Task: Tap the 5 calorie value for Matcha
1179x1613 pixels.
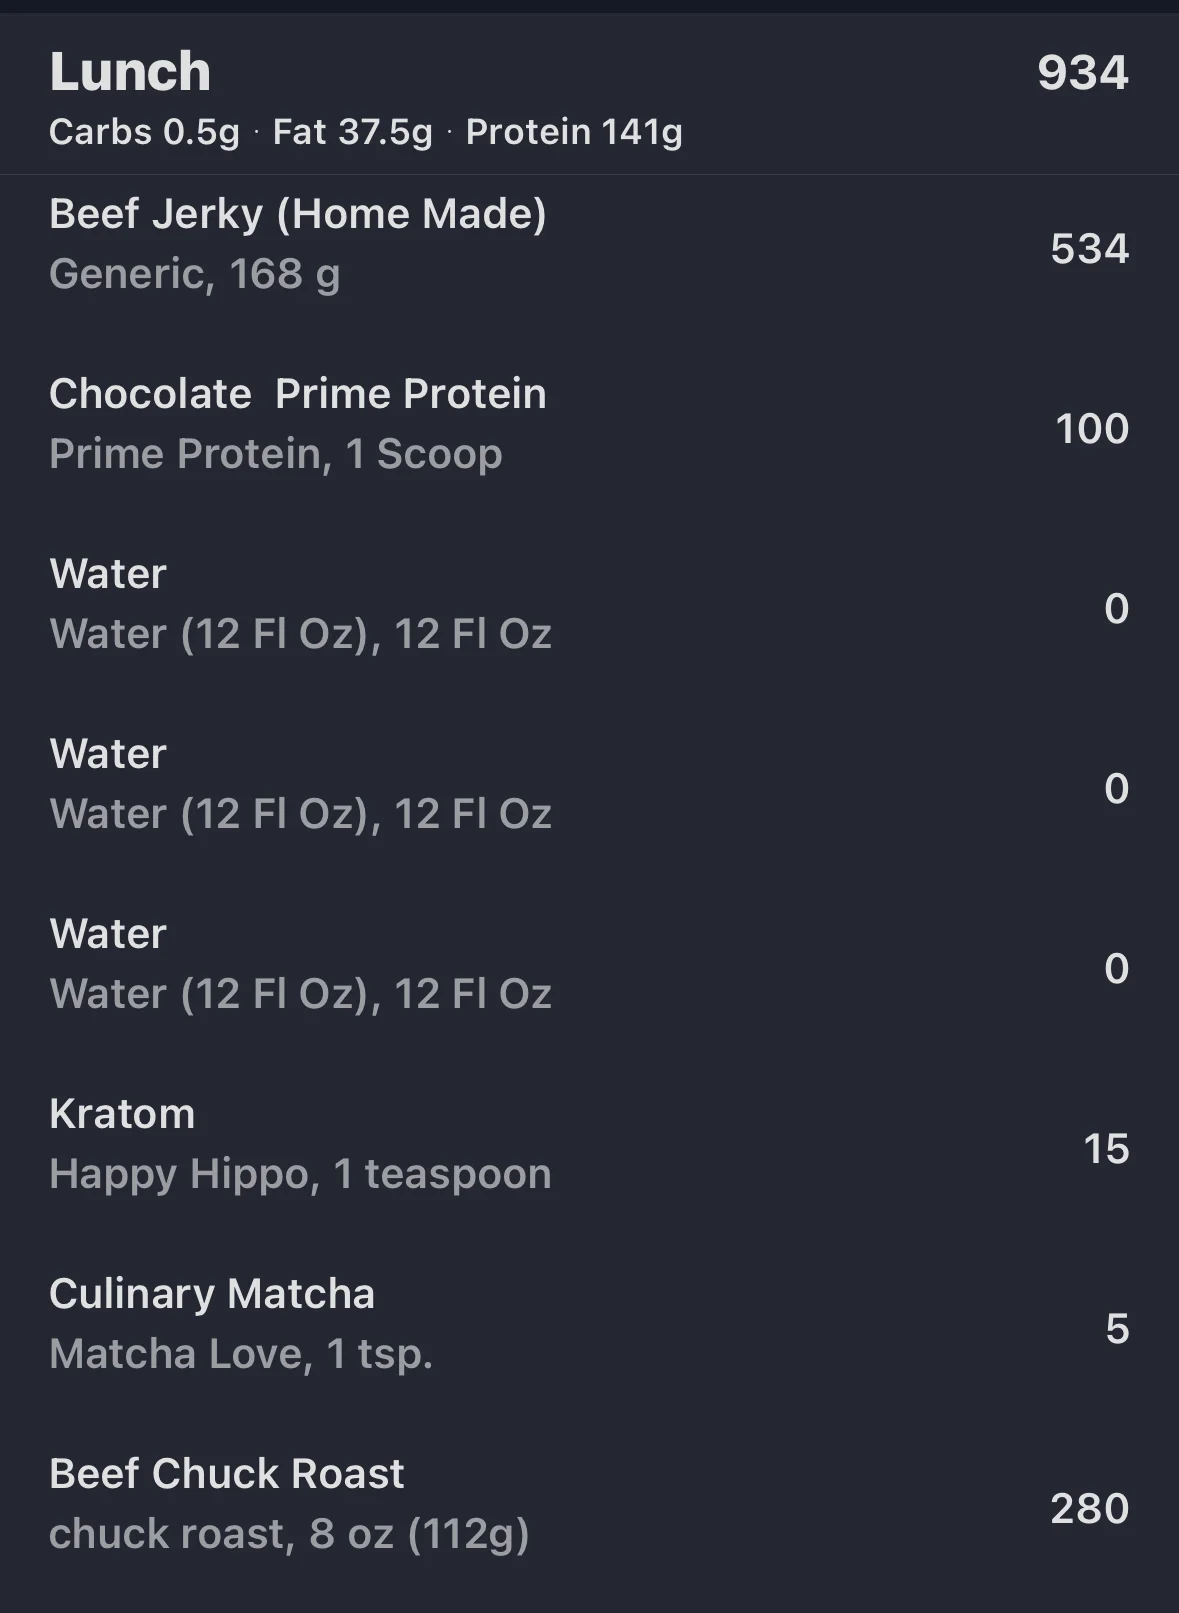Action: (1118, 1329)
